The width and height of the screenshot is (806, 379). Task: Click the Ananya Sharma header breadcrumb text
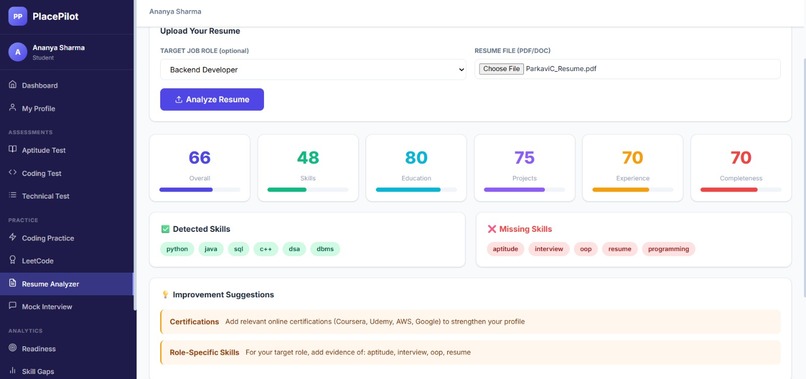(x=175, y=11)
